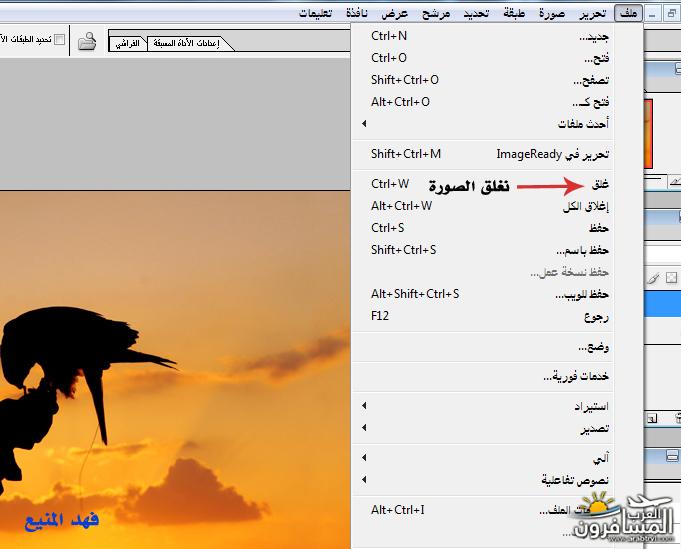
Task: Open the تحديد menu
Action: pos(476,13)
